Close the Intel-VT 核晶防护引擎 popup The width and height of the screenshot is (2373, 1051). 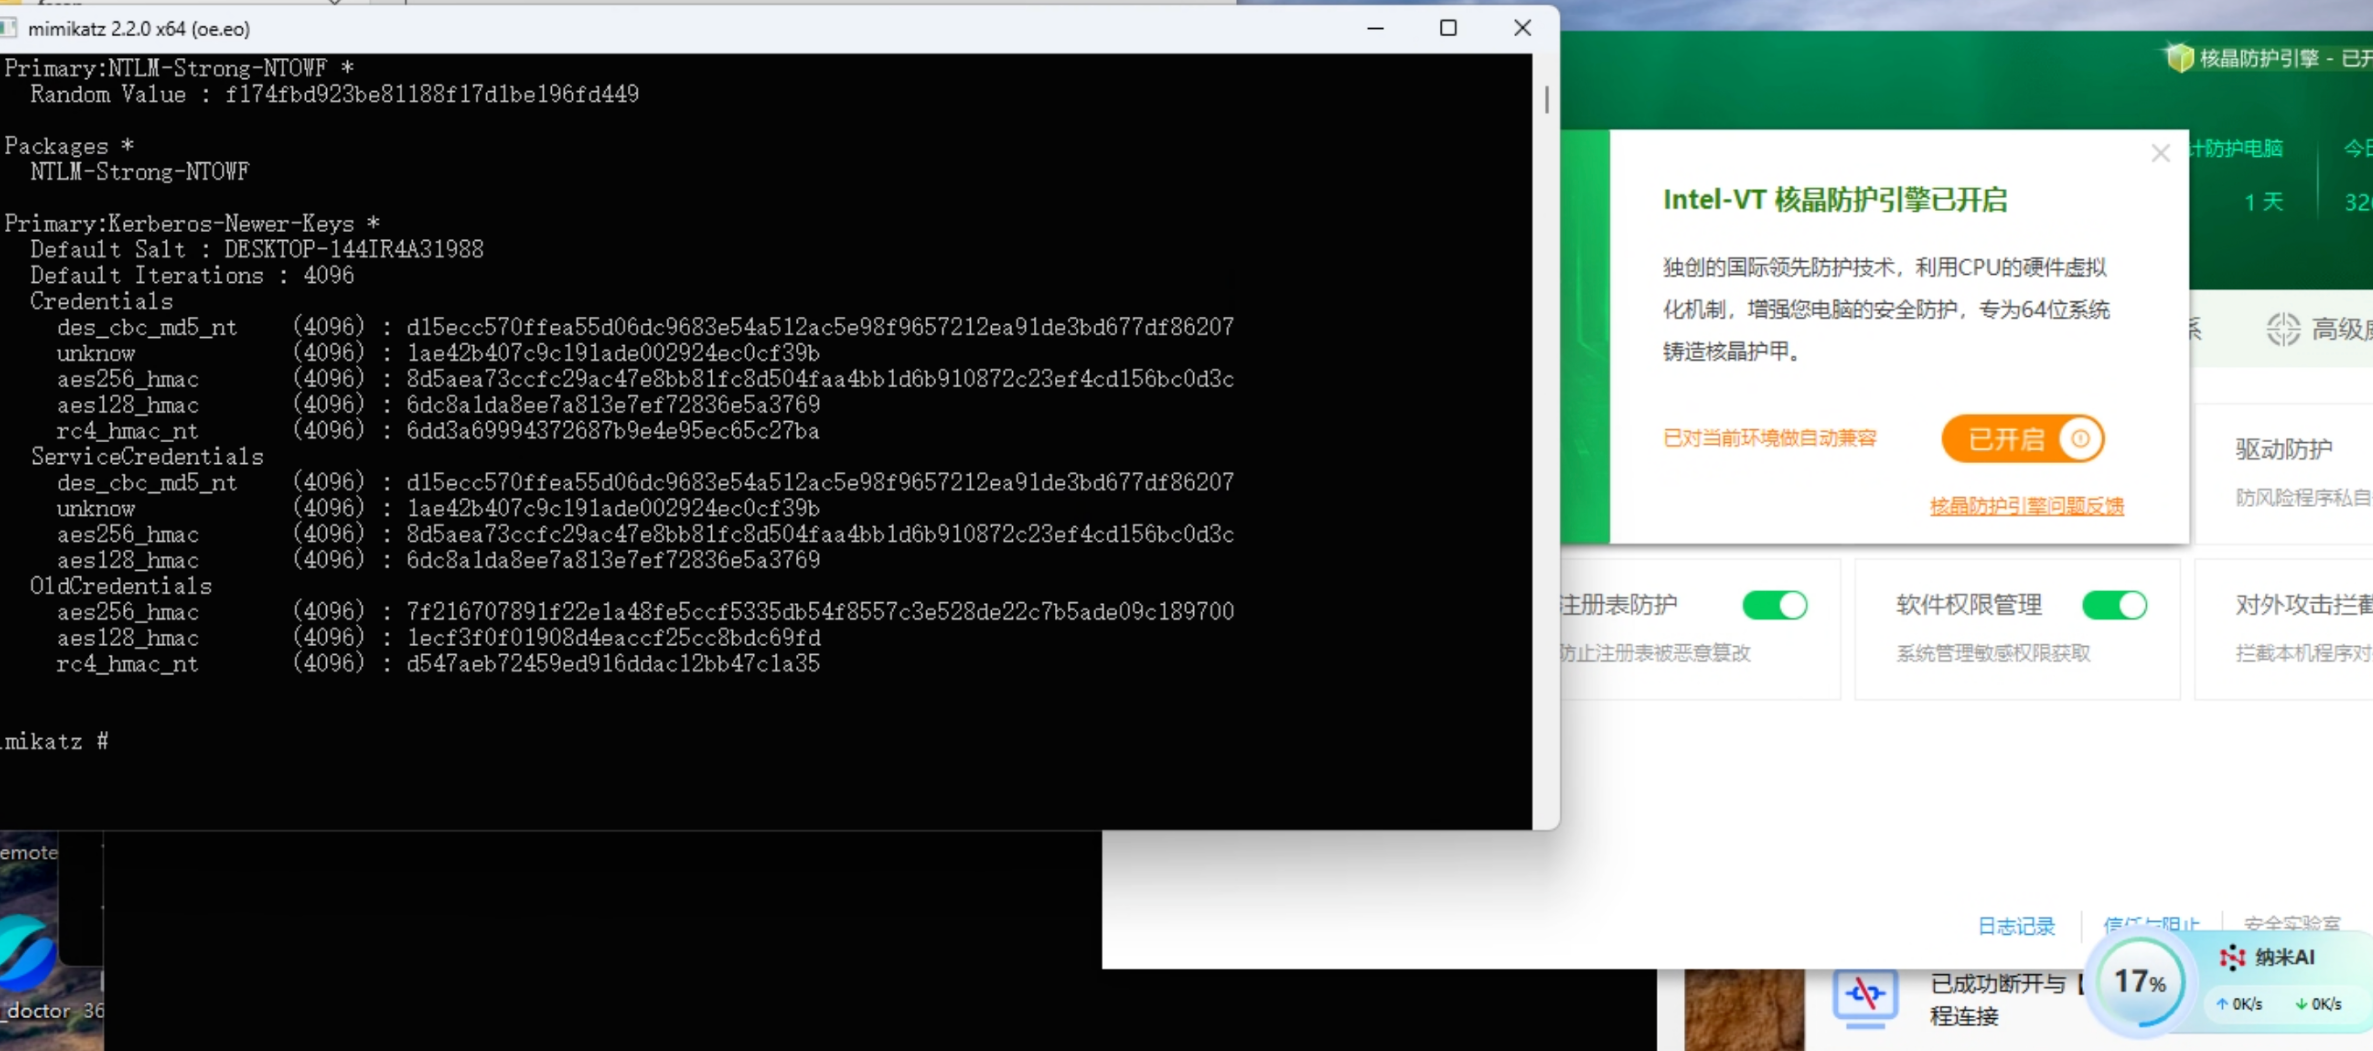click(2160, 153)
